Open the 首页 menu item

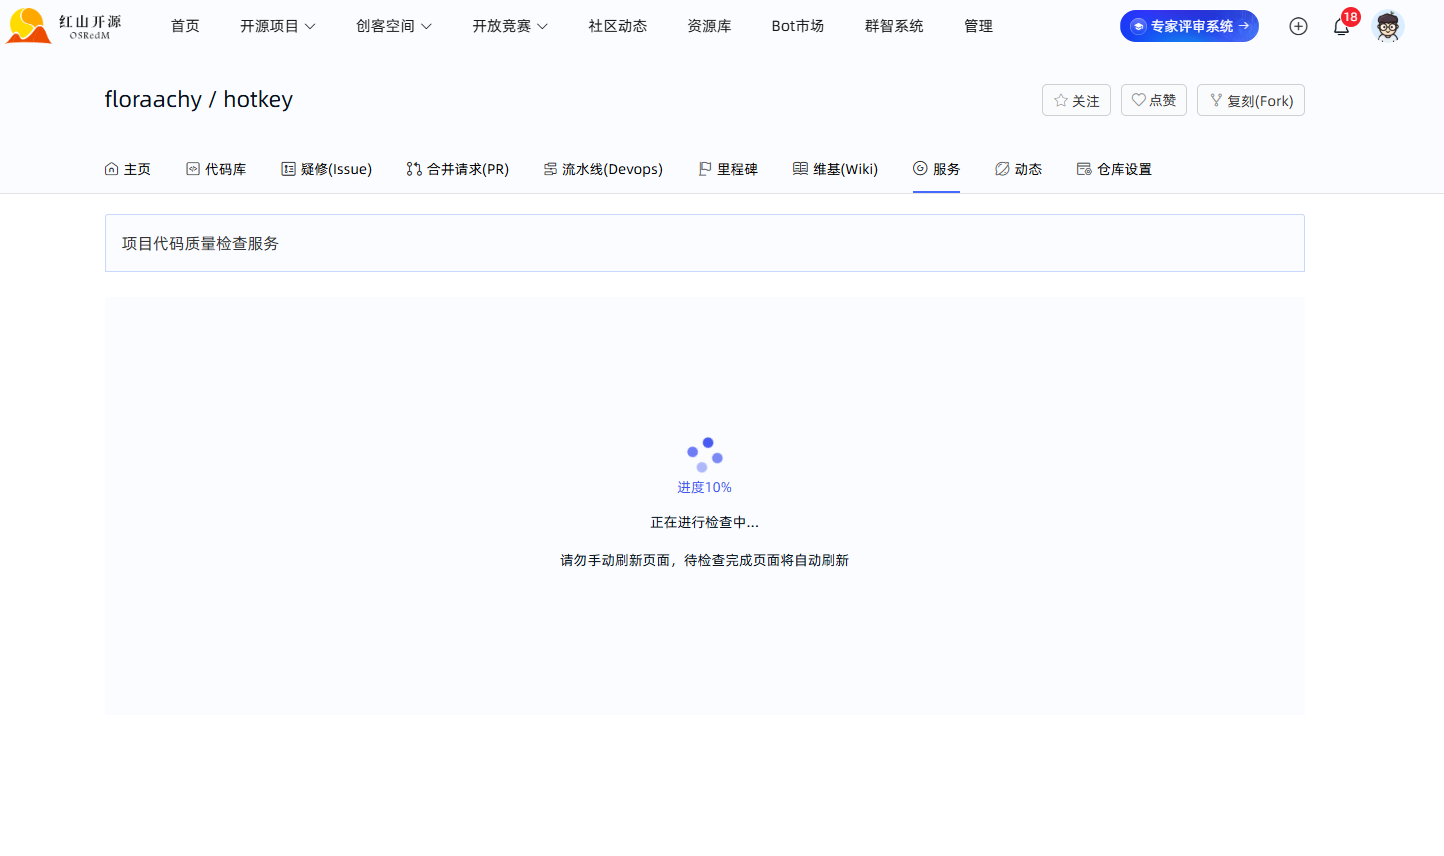tap(185, 26)
